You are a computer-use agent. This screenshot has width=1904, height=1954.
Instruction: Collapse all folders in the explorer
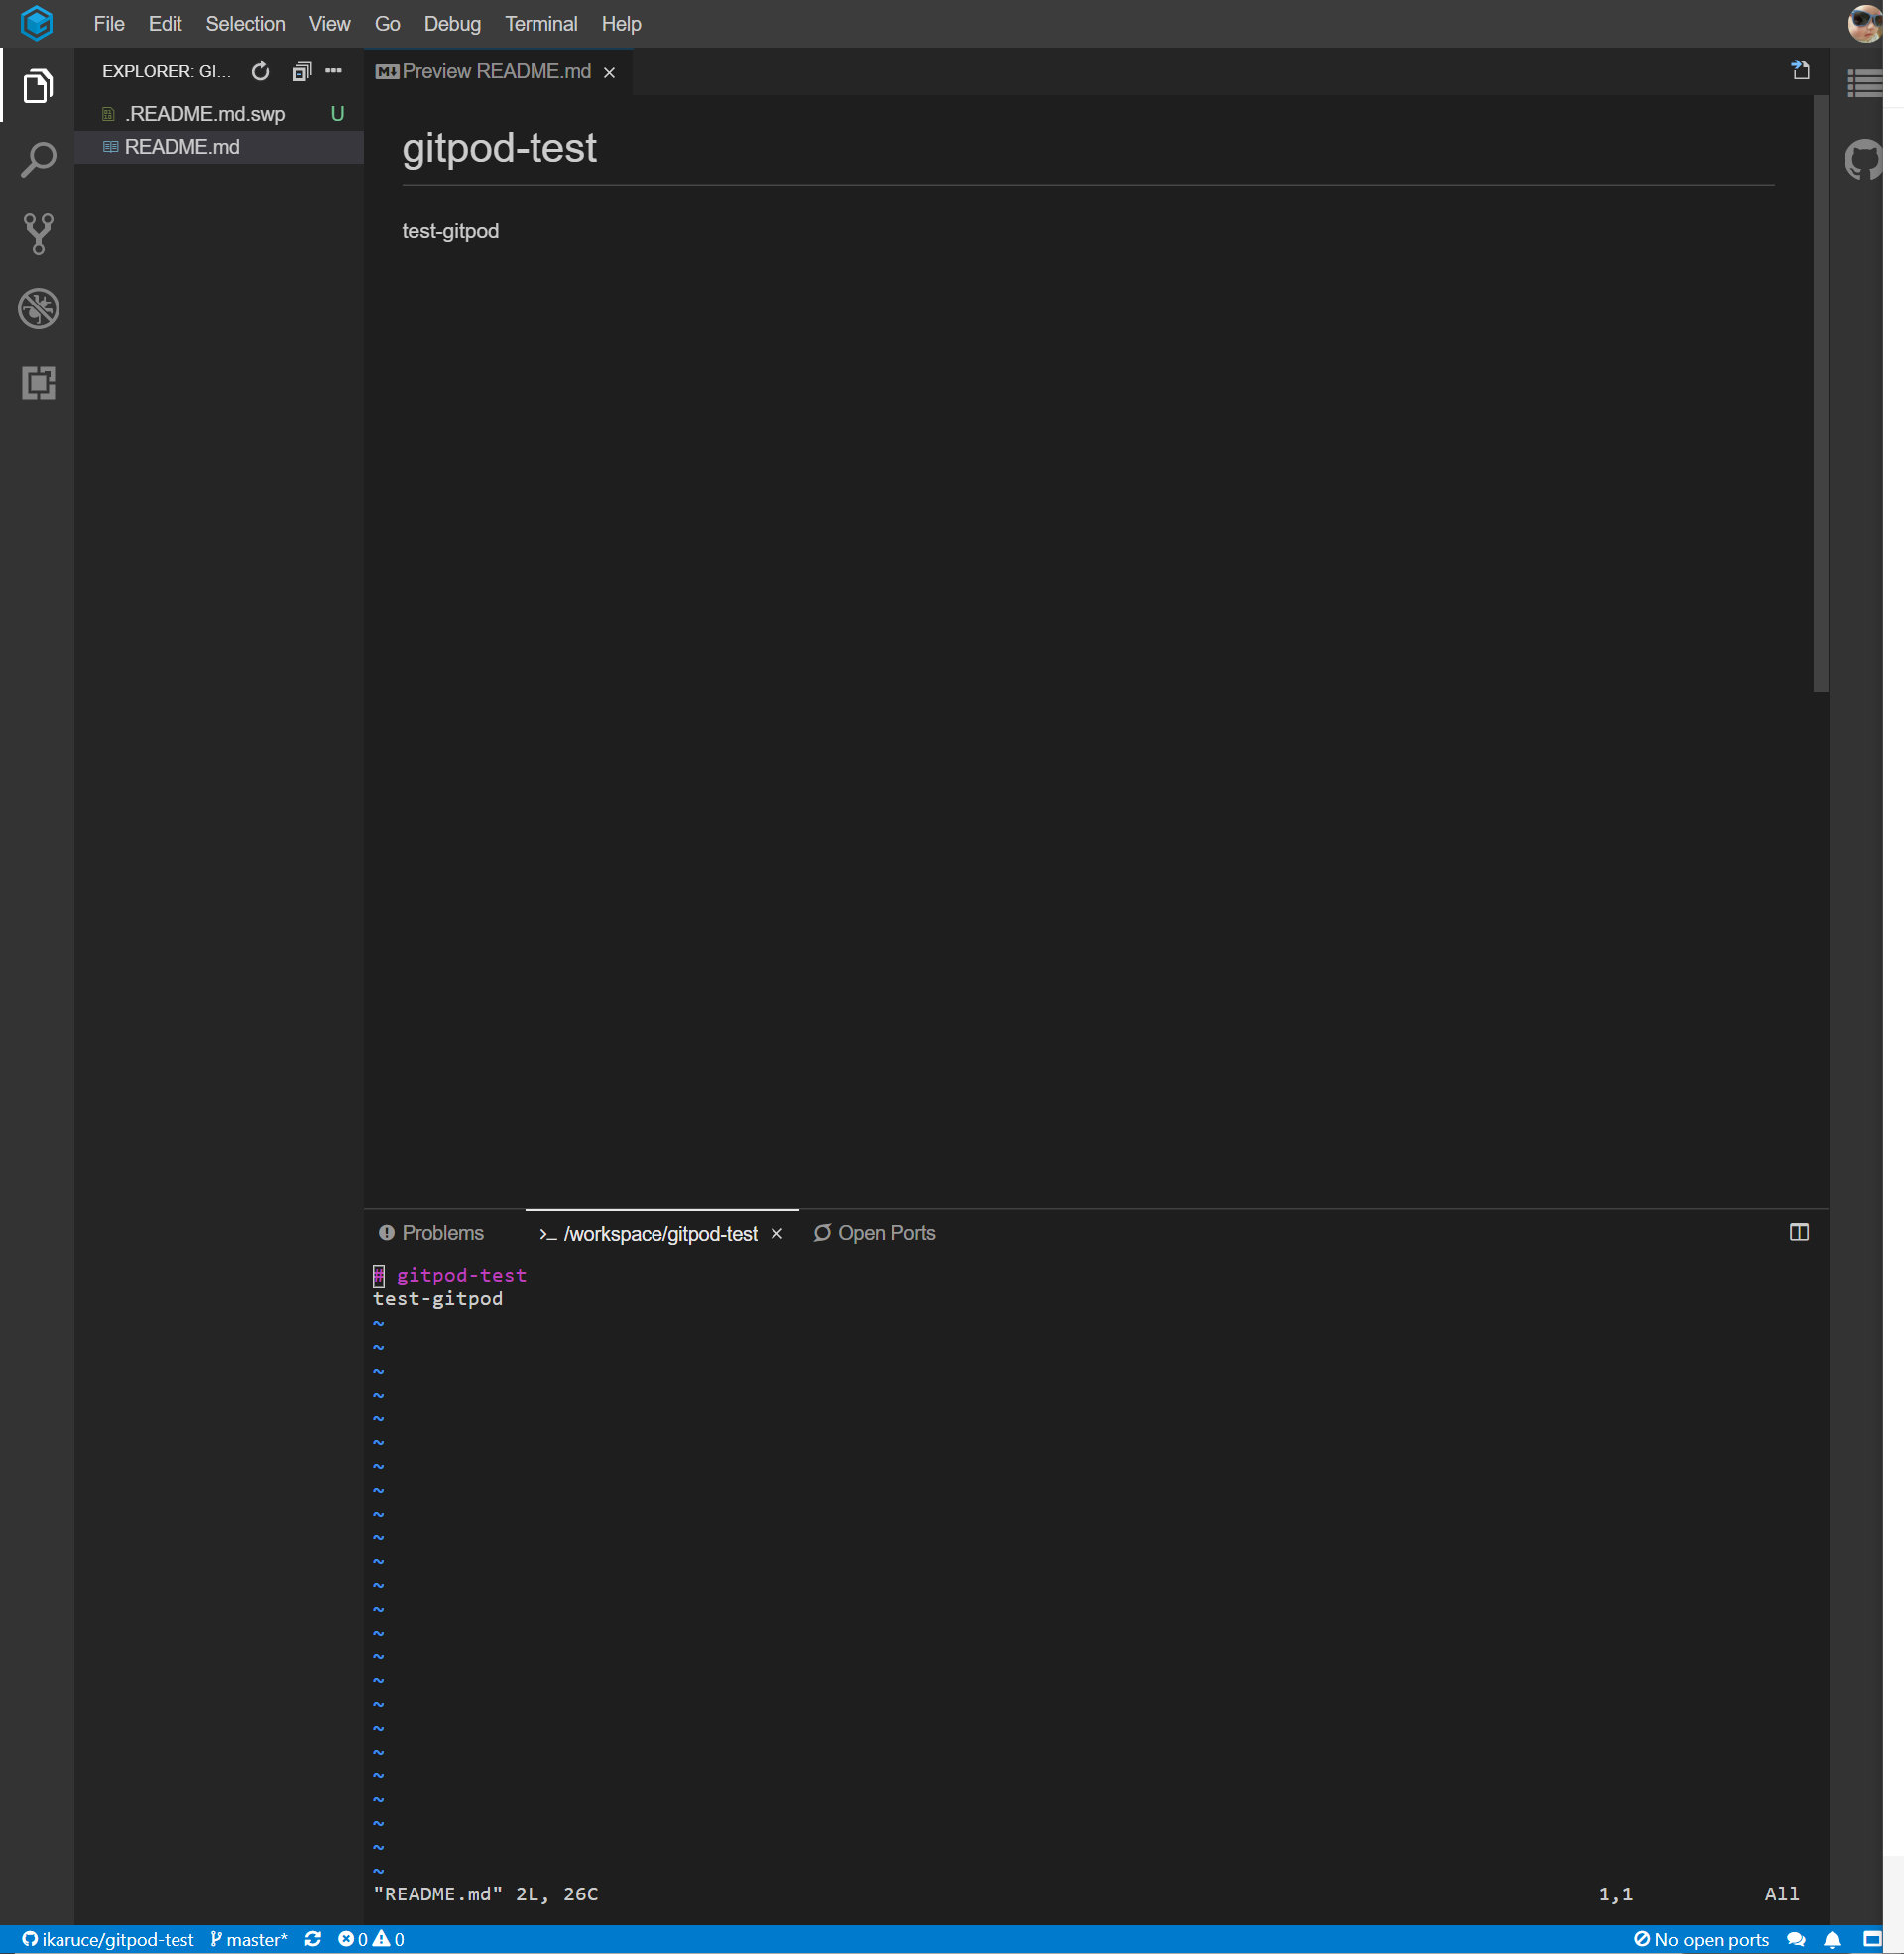[301, 72]
